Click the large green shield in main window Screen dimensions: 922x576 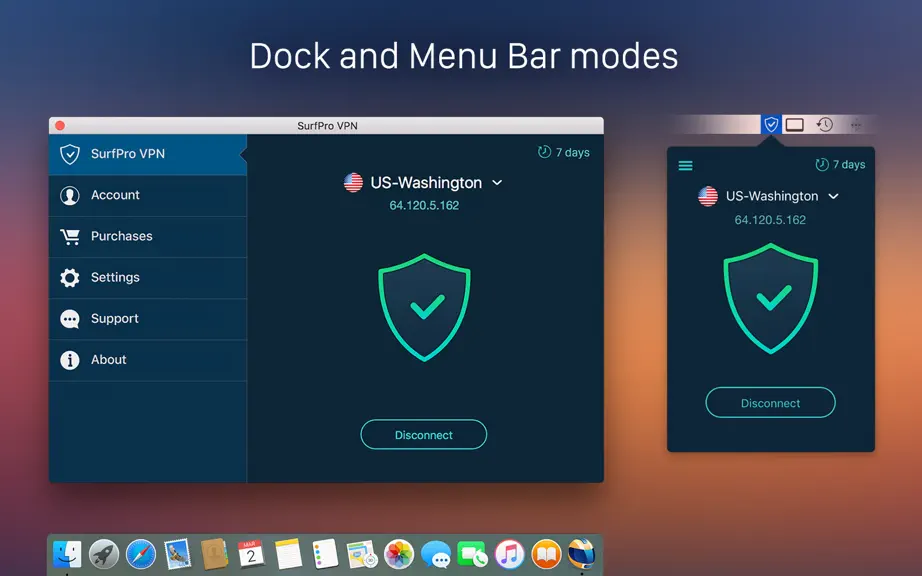(425, 307)
